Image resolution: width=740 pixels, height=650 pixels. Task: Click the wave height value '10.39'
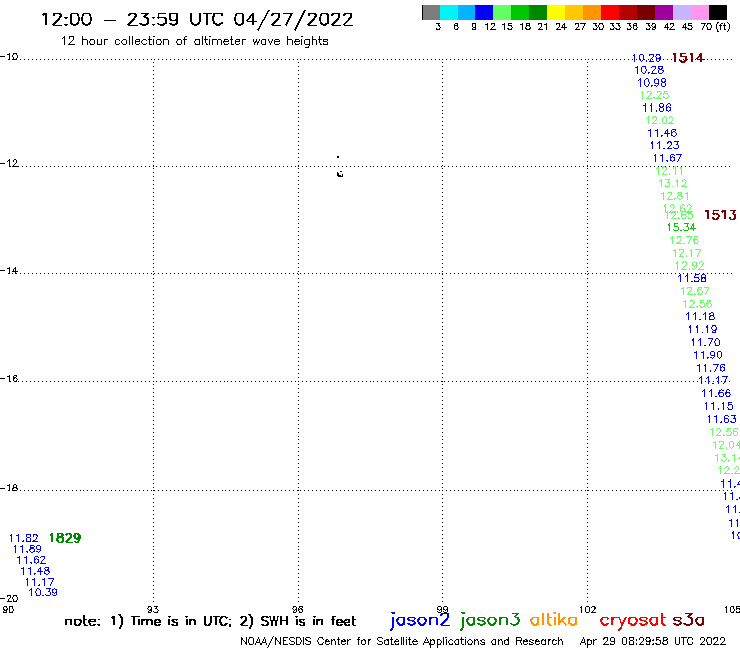[42, 592]
